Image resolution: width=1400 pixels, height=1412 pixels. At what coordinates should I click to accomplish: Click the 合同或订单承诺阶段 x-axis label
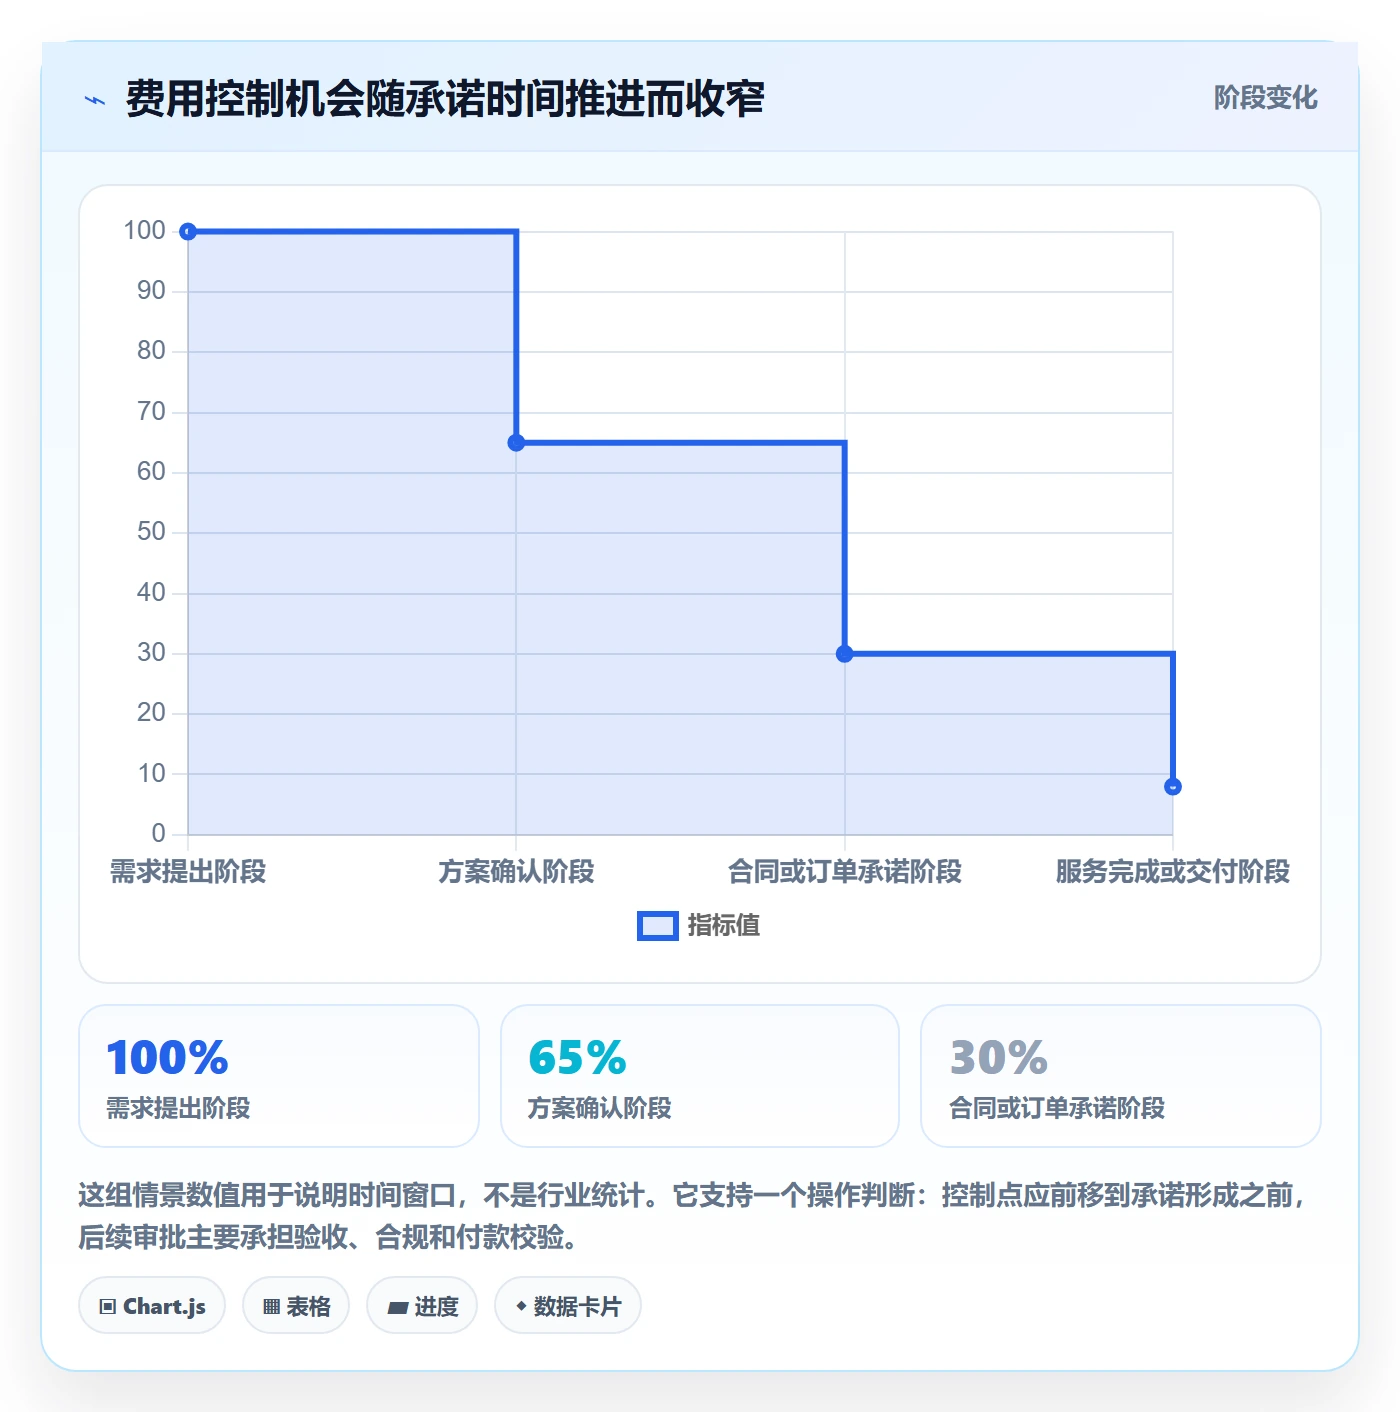click(x=845, y=872)
